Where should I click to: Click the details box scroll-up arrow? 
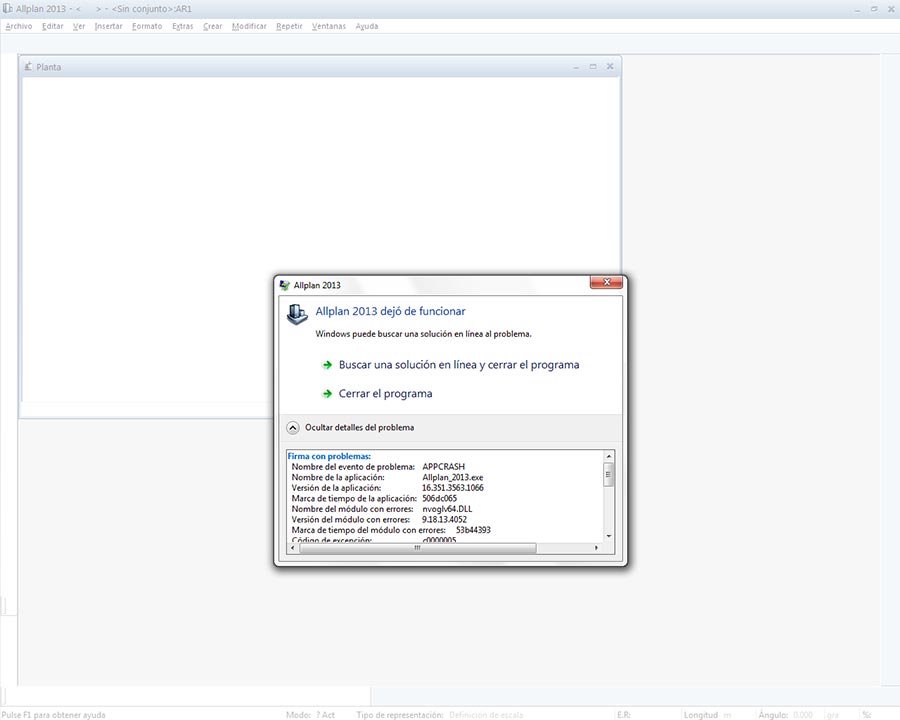(609, 456)
